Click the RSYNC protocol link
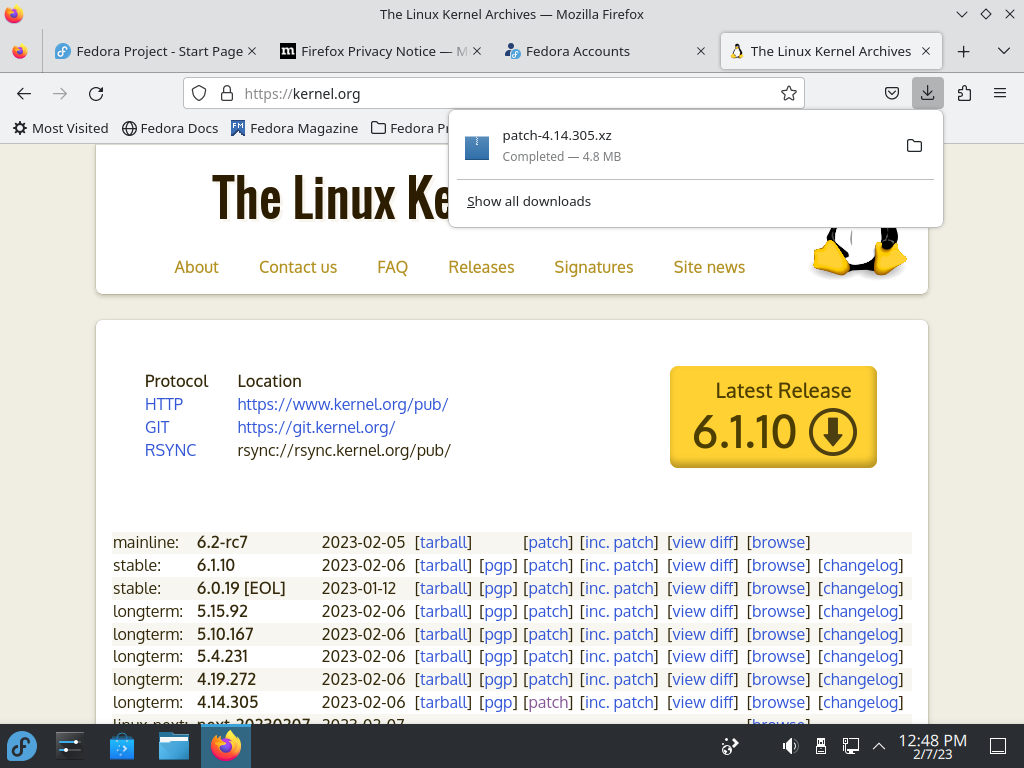1024x768 pixels. pyautogui.click(x=170, y=450)
